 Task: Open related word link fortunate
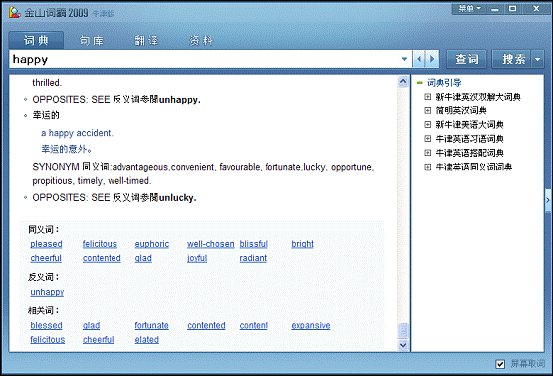pos(151,325)
